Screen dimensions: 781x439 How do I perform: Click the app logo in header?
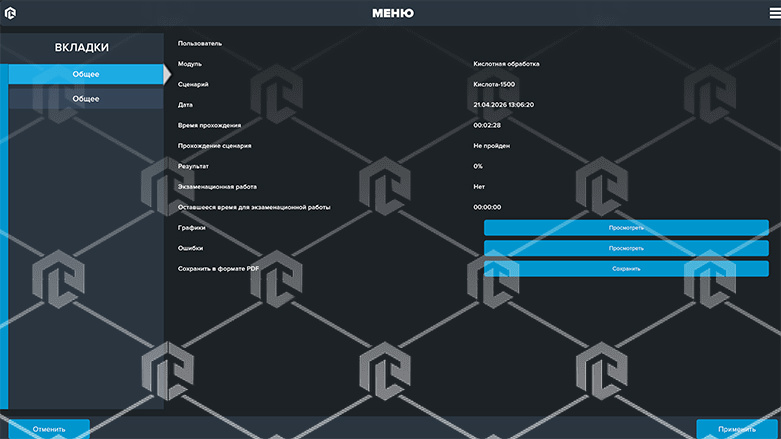tap(11, 14)
